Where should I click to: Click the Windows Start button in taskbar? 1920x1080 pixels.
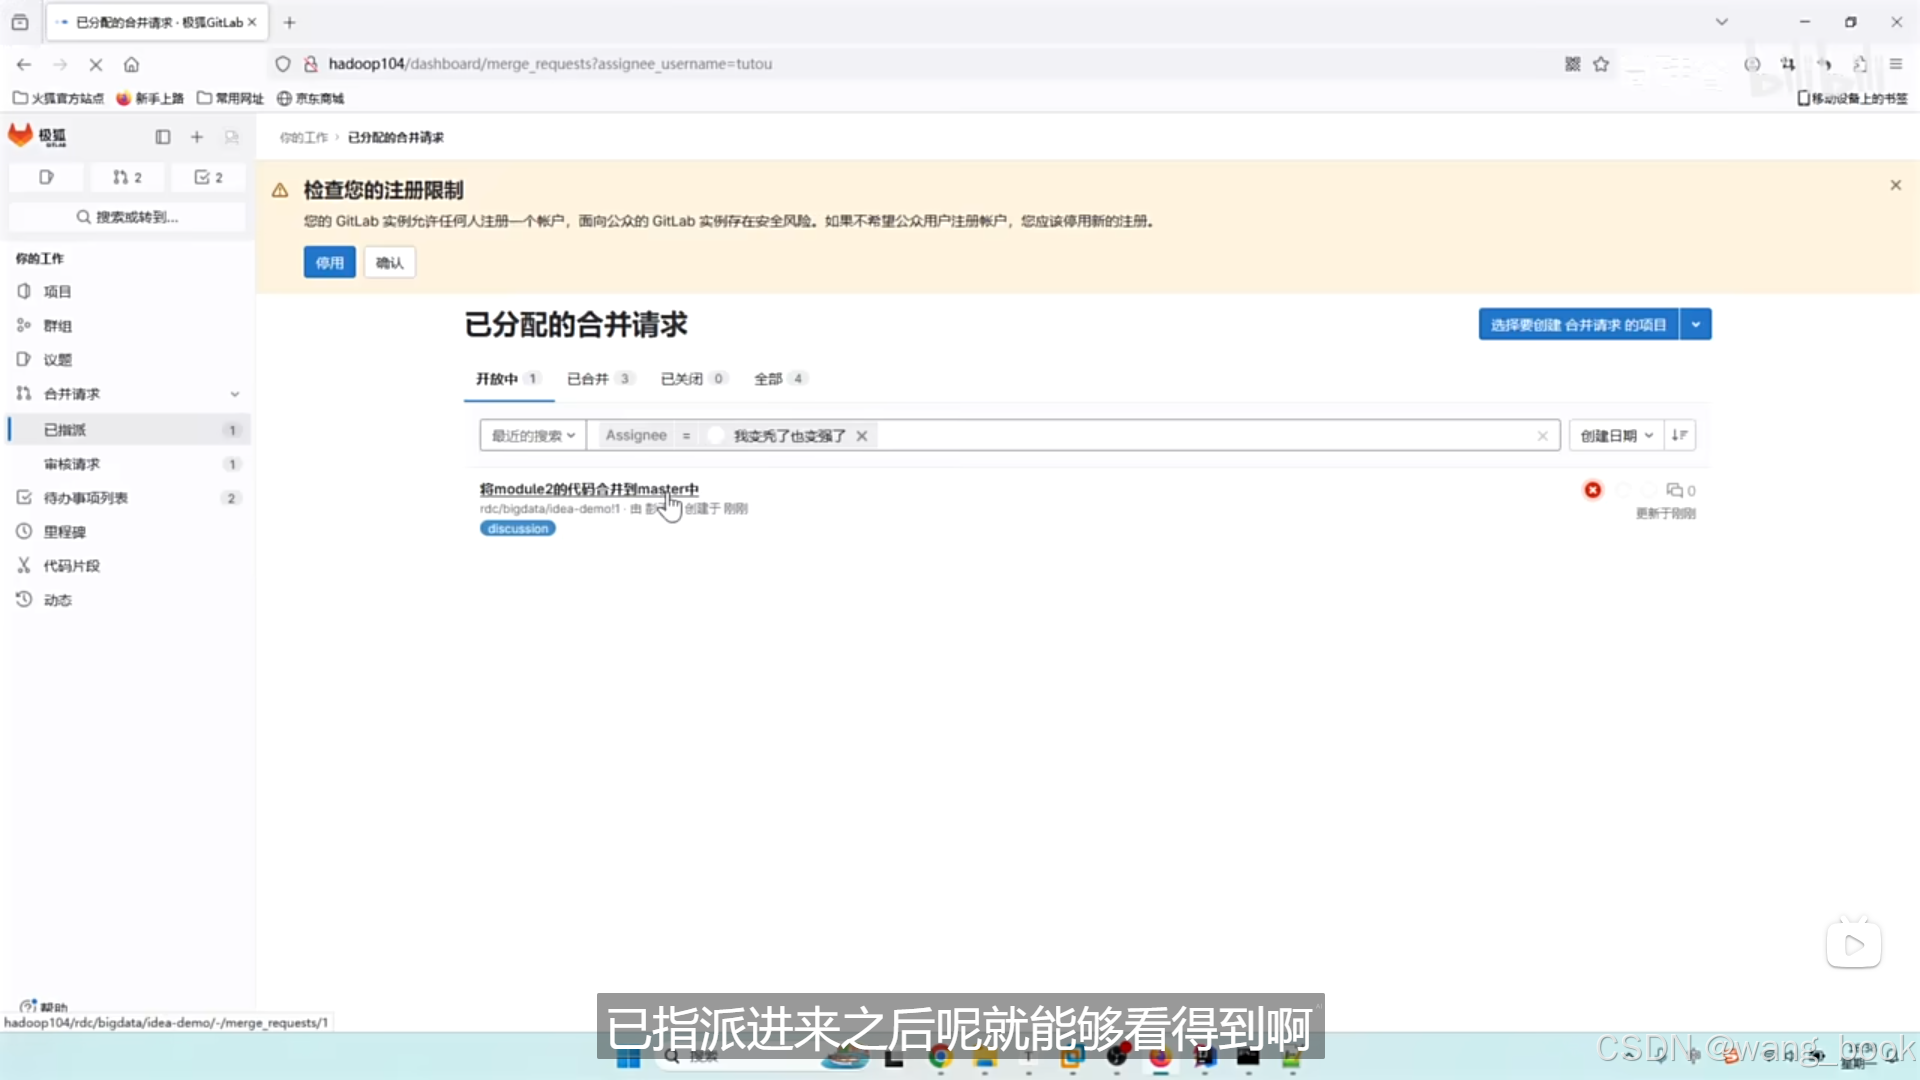click(628, 1058)
